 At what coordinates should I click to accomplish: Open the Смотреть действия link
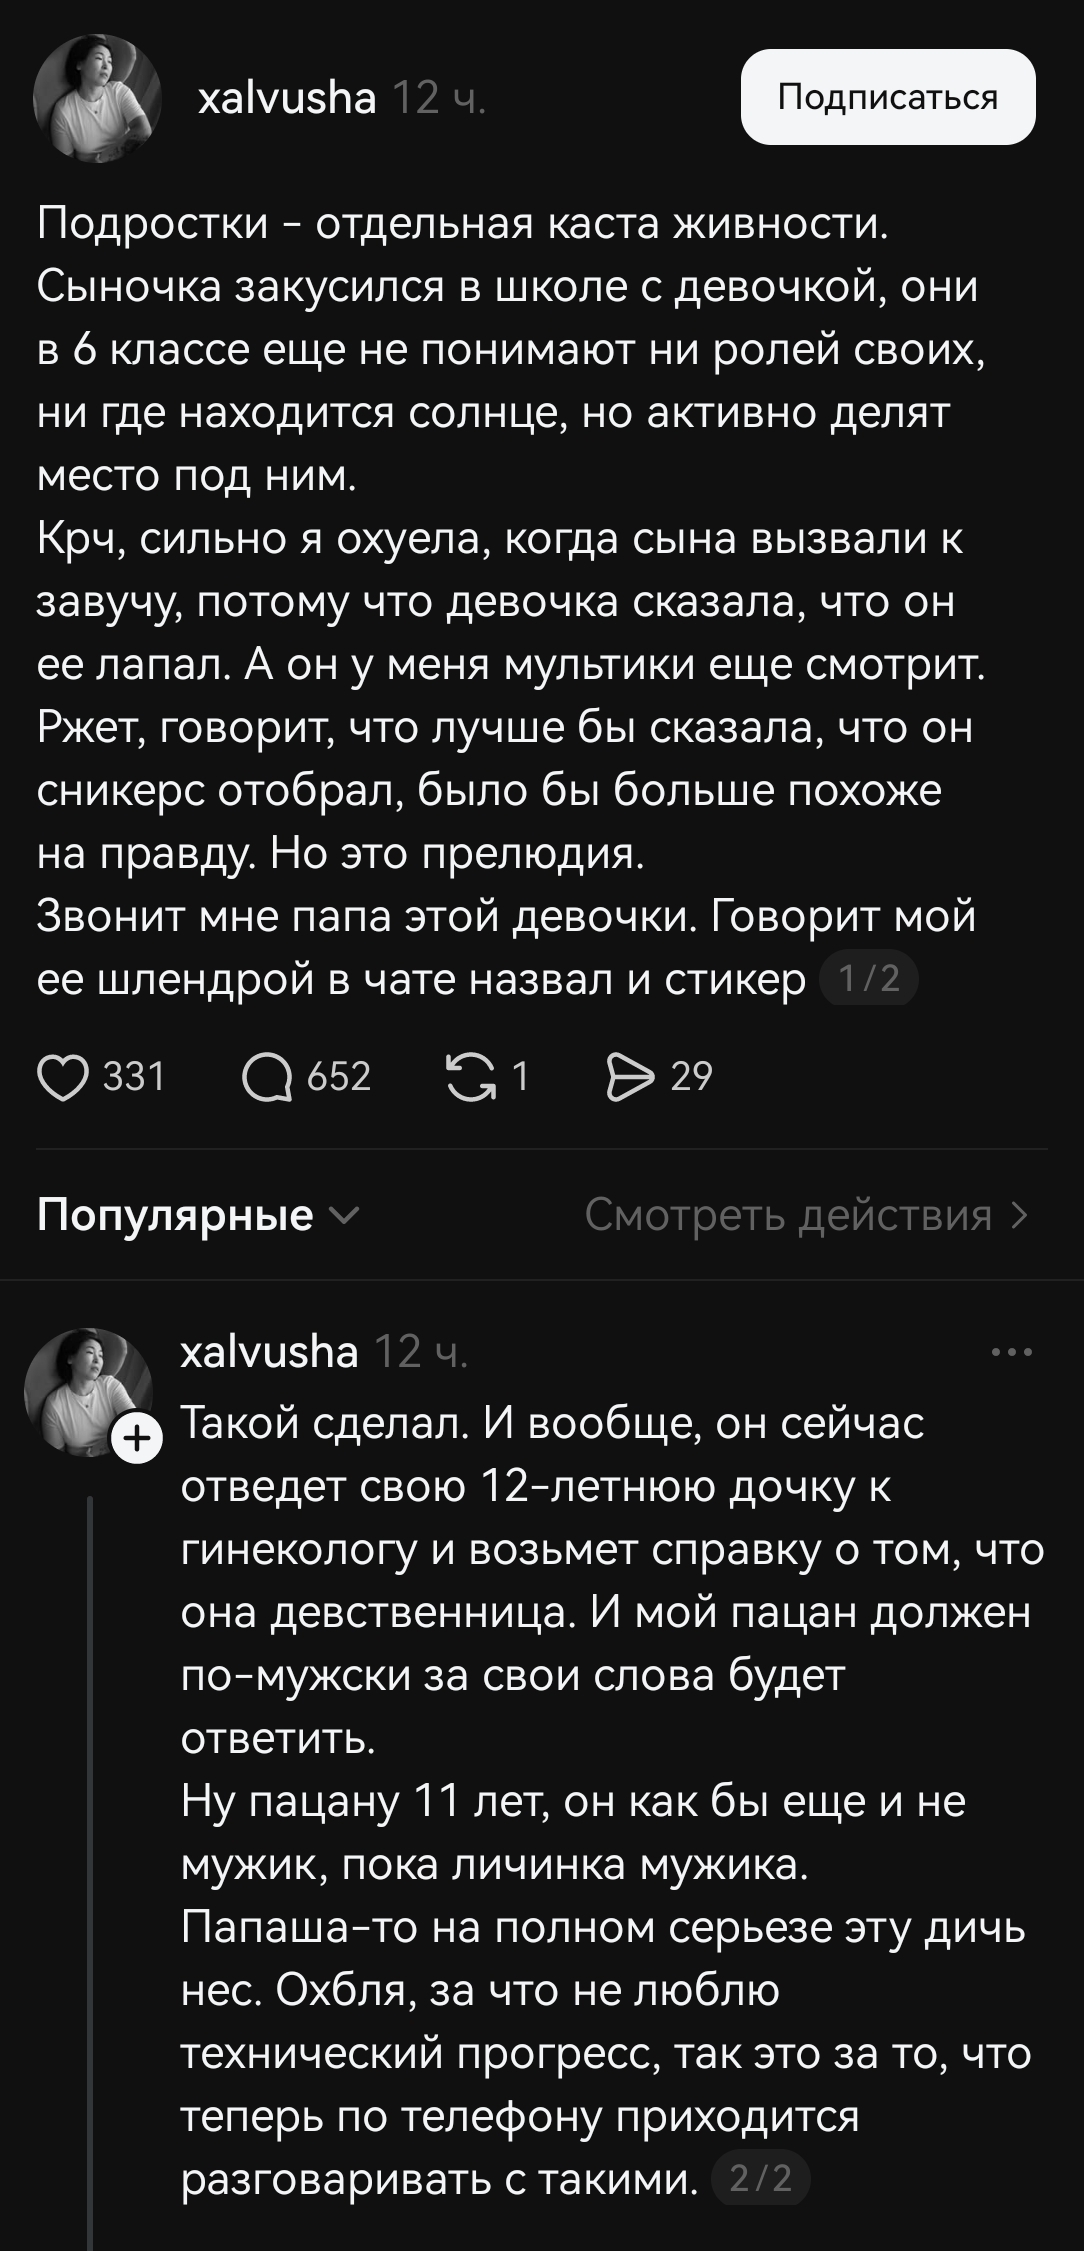point(805,1215)
